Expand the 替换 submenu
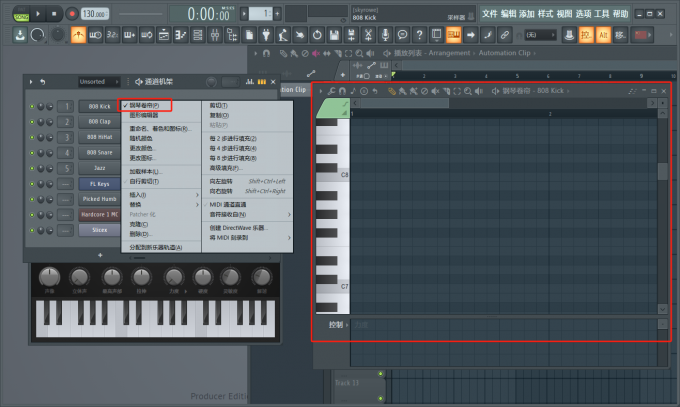The height and width of the screenshot is (407, 680). pyautogui.click(x=161, y=204)
